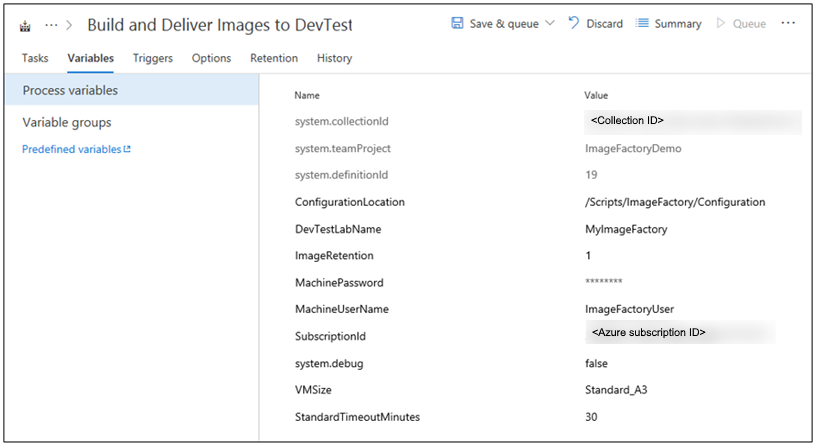Open the more actions ellipsis menu

[x=788, y=23]
